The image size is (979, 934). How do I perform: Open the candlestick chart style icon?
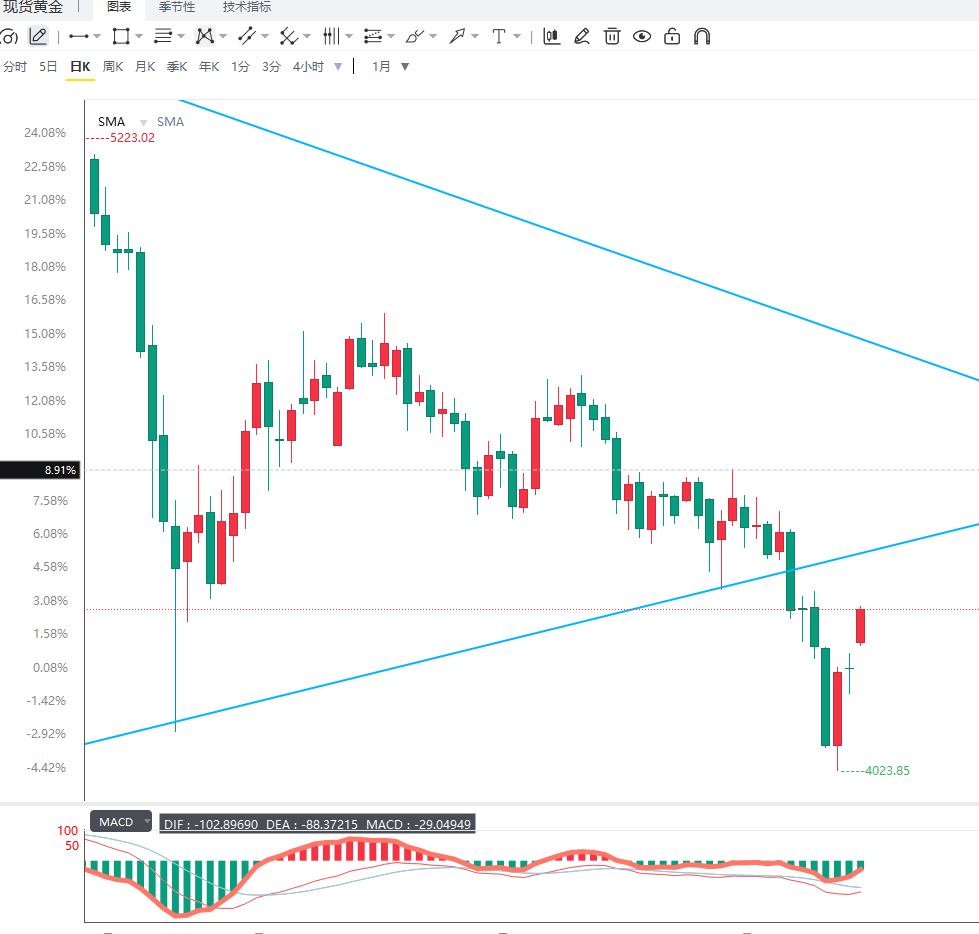pos(551,36)
